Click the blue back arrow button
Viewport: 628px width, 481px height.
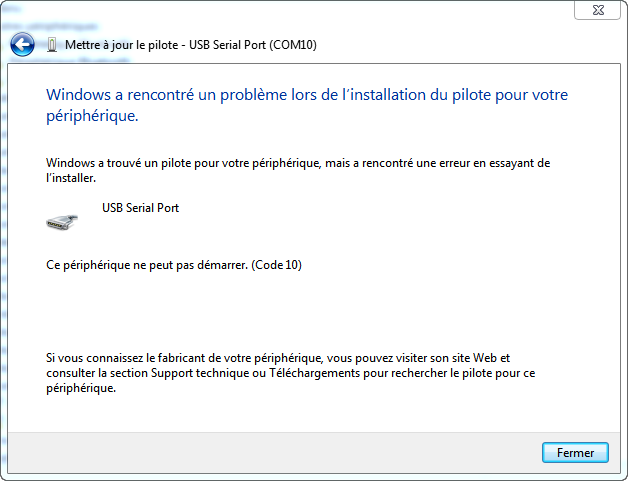click(22, 44)
